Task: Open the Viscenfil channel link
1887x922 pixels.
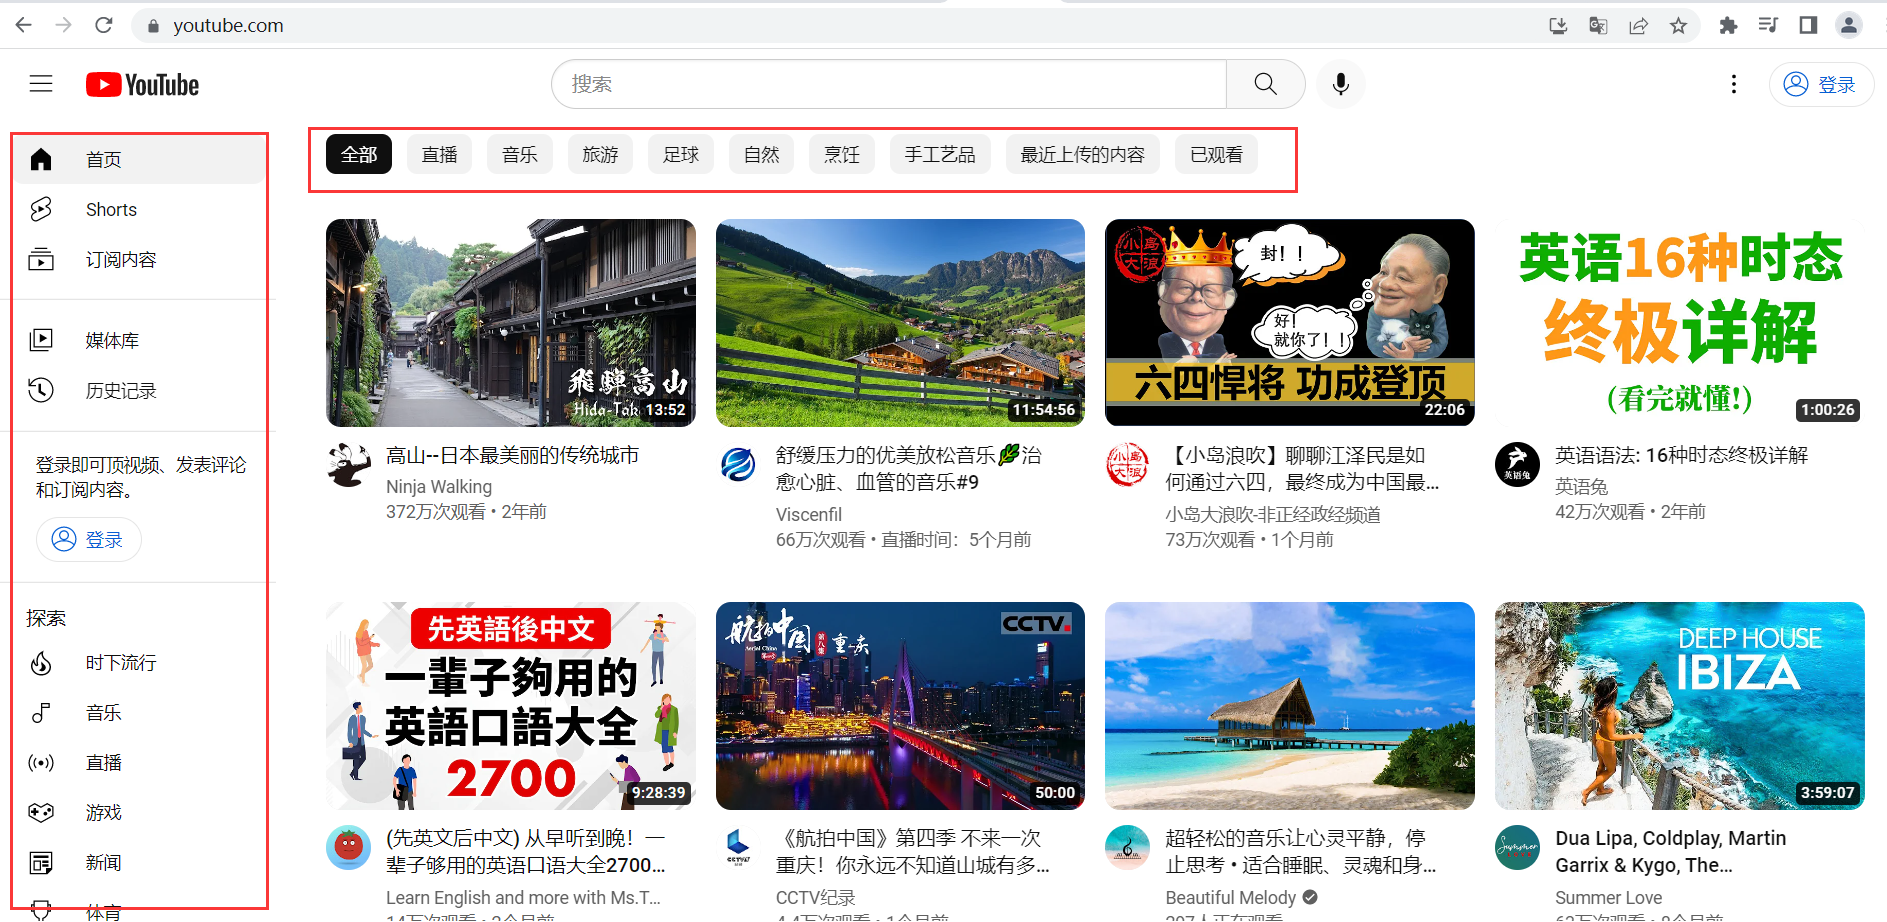Action: tap(809, 513)
